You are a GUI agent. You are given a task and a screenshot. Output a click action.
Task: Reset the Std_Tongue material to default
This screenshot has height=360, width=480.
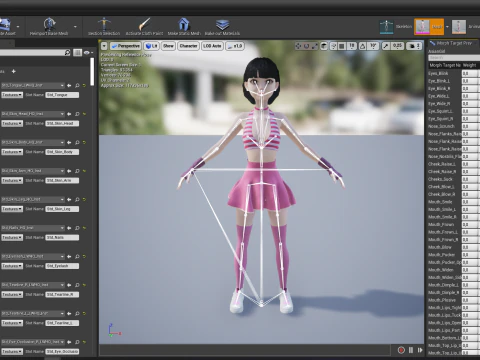pos(84,86)
